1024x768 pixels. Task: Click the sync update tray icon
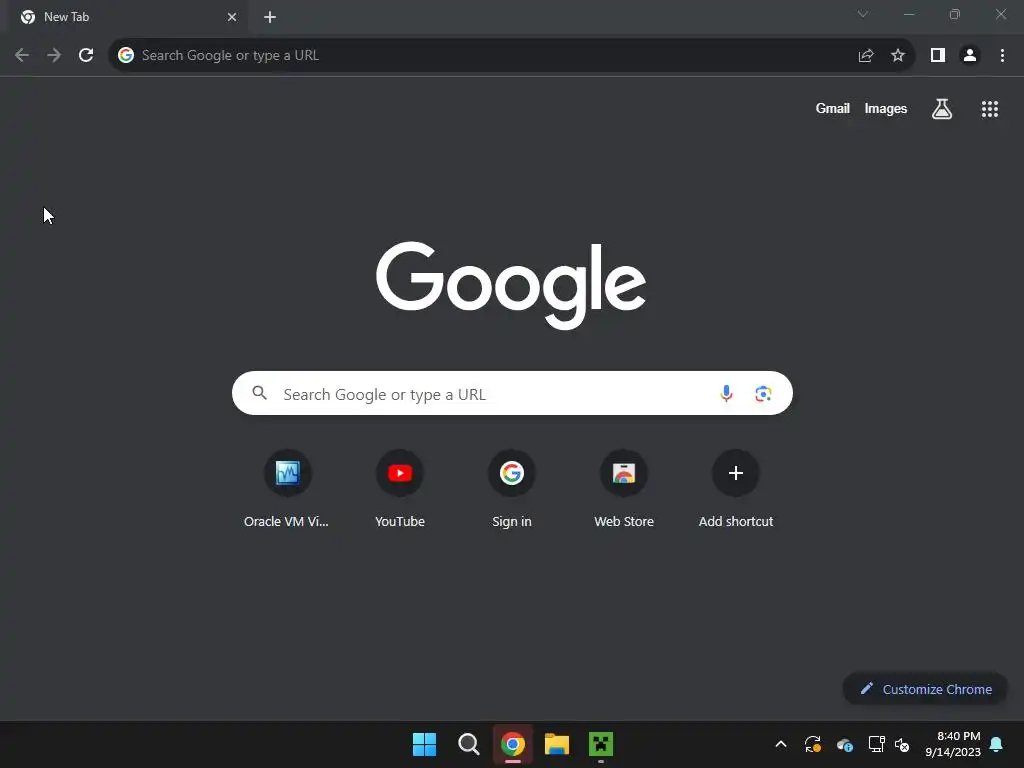tap(812, 744)
